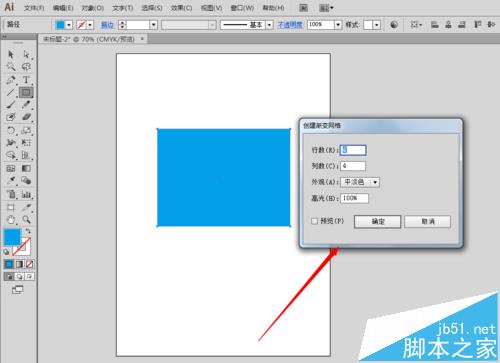The height and width of the screenshot is (363, 500).
Task: Click the 取消 (Cancel) button in dialog
Action: [428, 221]
